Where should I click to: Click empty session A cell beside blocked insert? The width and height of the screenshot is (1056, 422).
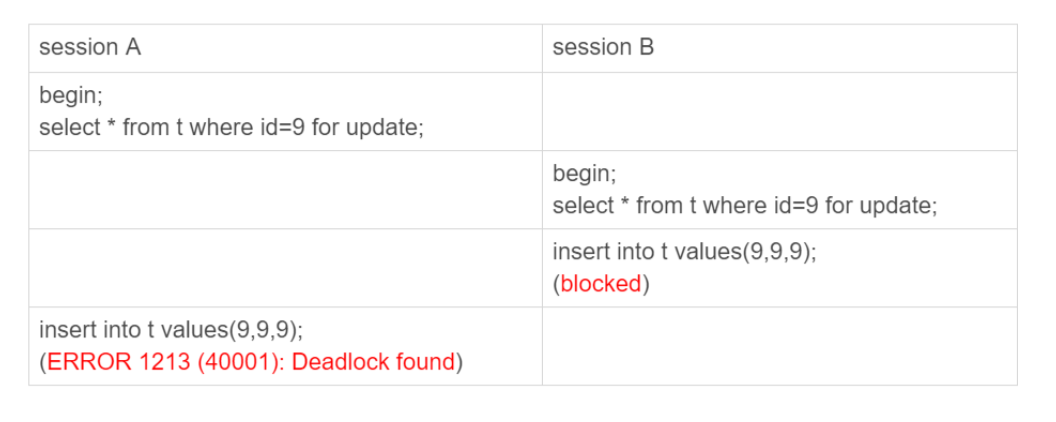coord(285,267)
